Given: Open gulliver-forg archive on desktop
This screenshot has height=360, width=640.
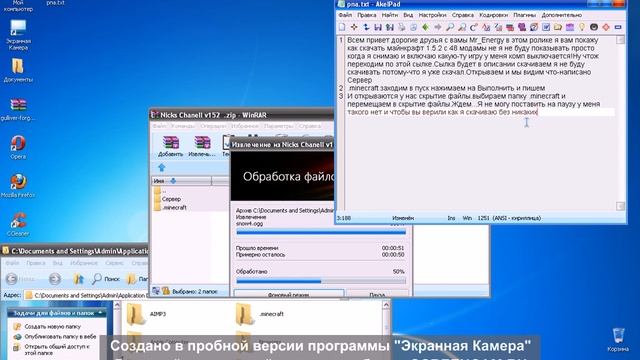Looking at the screenshot, I should (18, 109).
